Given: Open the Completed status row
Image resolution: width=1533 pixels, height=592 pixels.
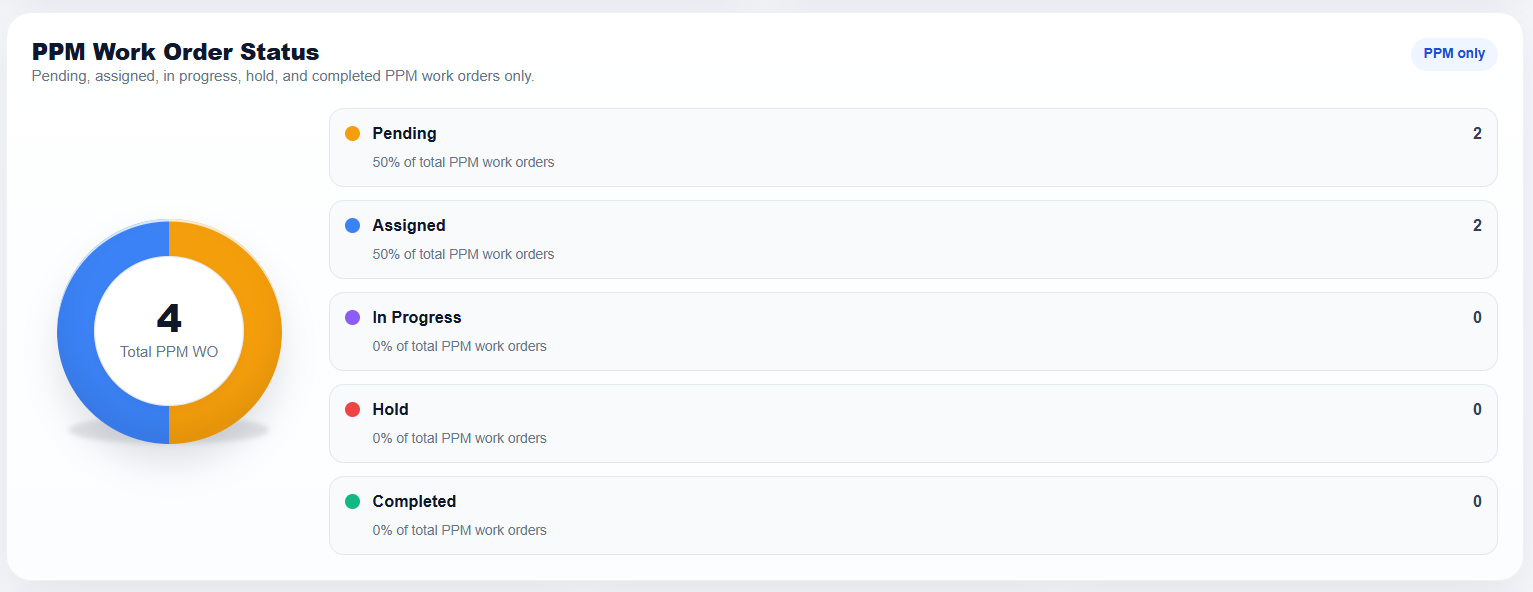Looking at the screenshot, I should coord(913,515).
